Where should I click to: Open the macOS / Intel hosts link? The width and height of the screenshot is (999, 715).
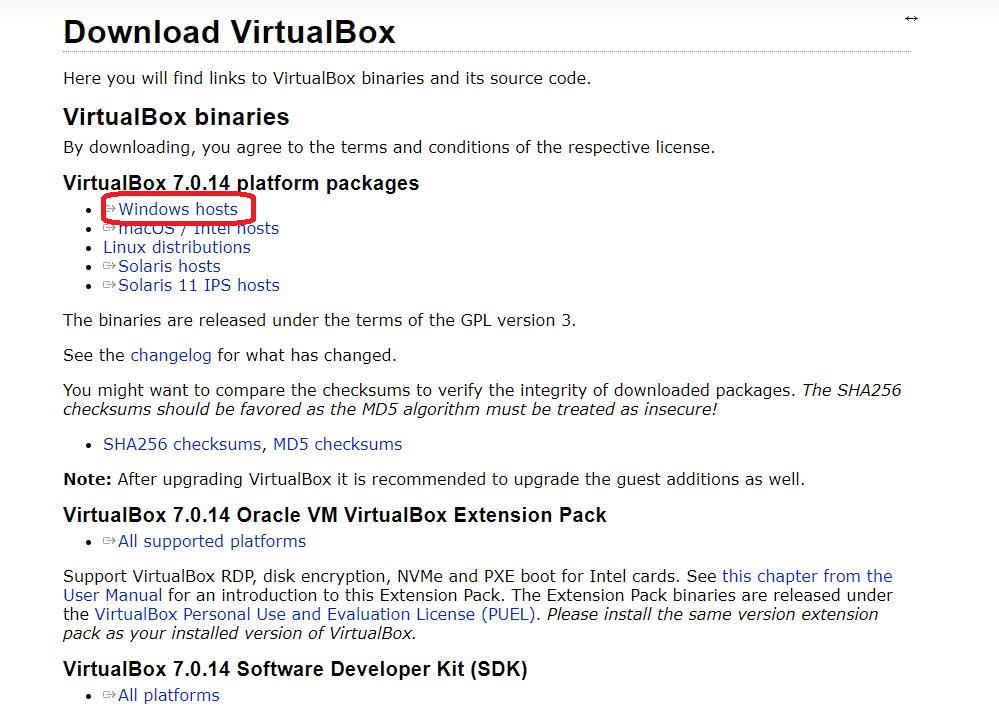coord(198,228)
